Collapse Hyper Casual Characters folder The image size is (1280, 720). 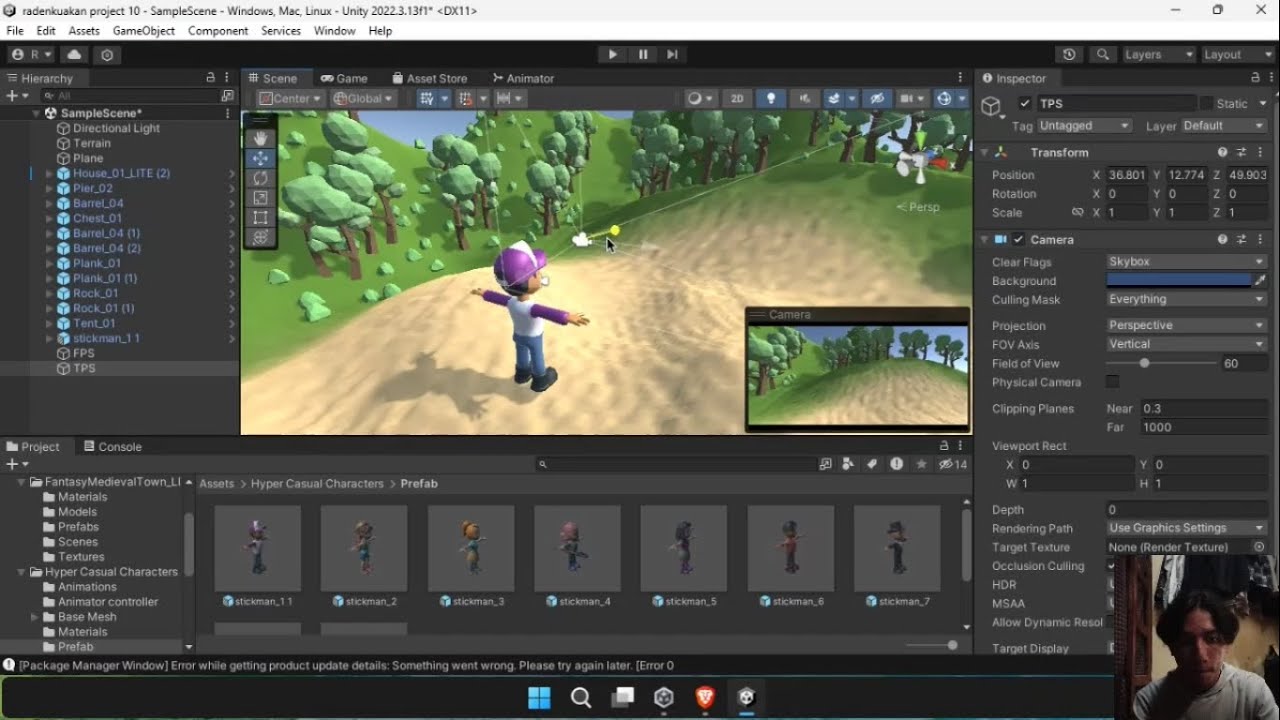pyautogui.click(x=22, y=572)
